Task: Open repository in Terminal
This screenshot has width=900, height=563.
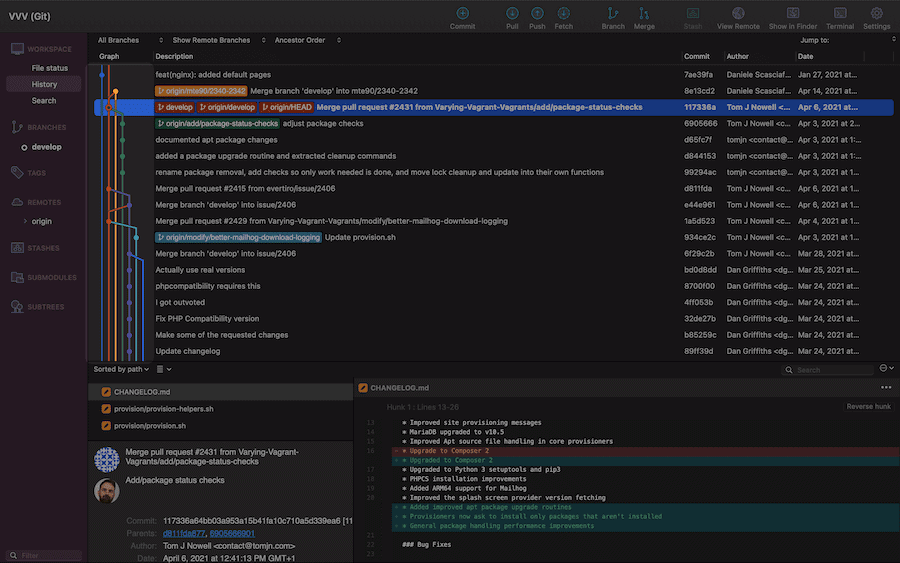Action: [840, 14]
